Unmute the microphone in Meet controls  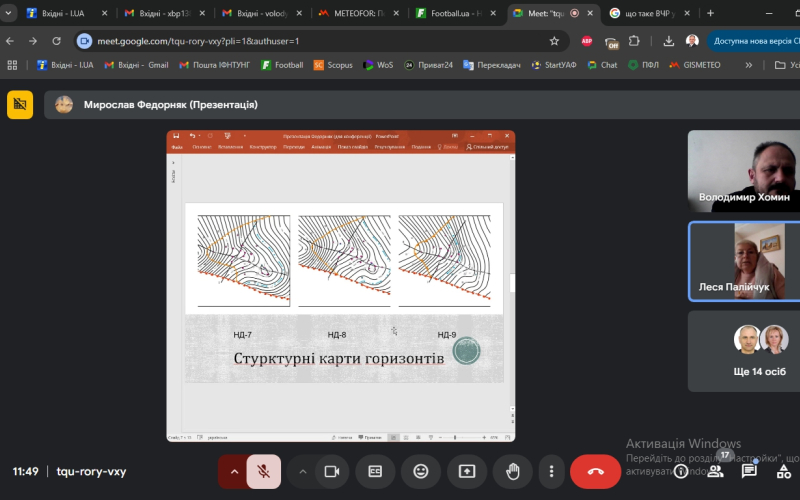(263, 471)
